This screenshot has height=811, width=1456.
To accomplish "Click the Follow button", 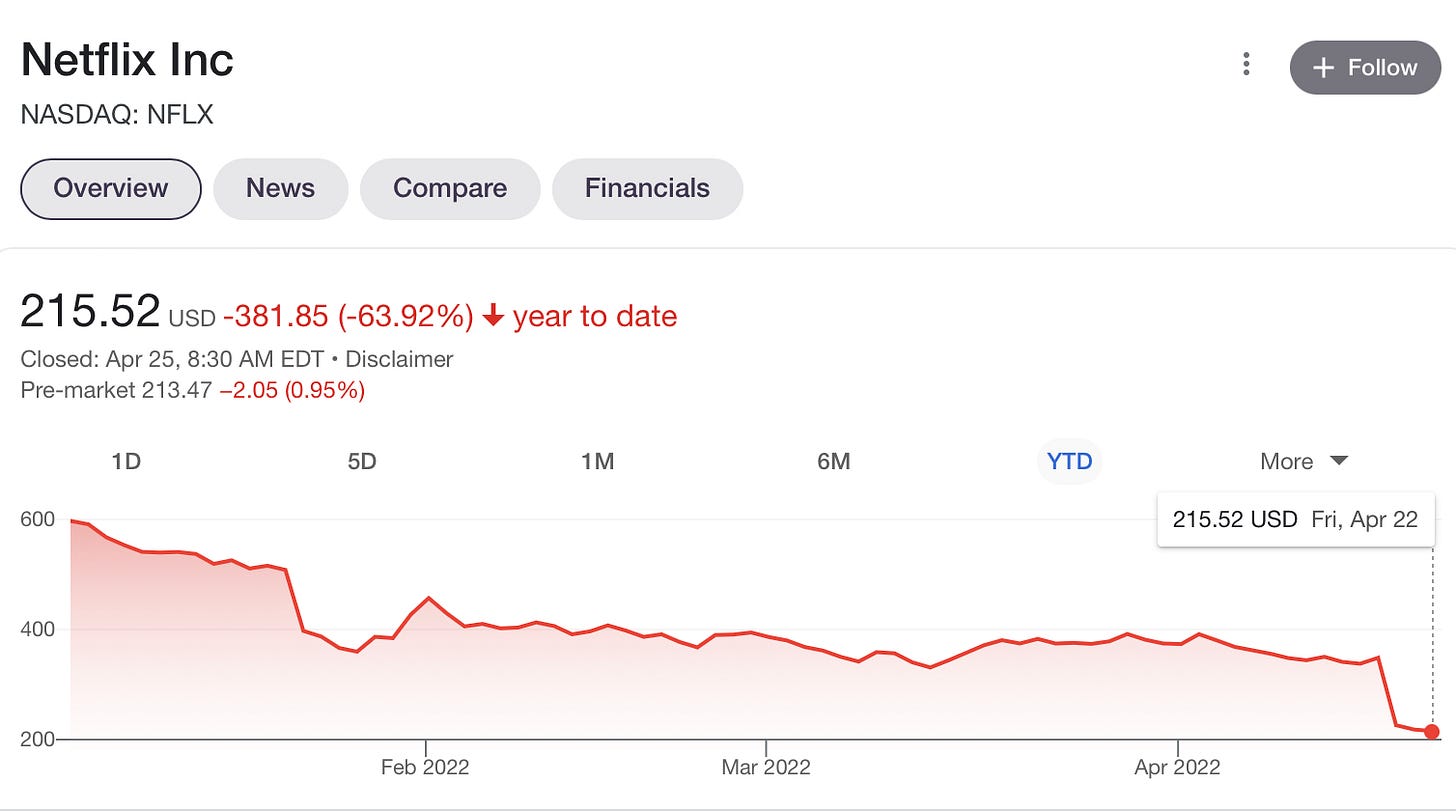I will point(1365,67).
